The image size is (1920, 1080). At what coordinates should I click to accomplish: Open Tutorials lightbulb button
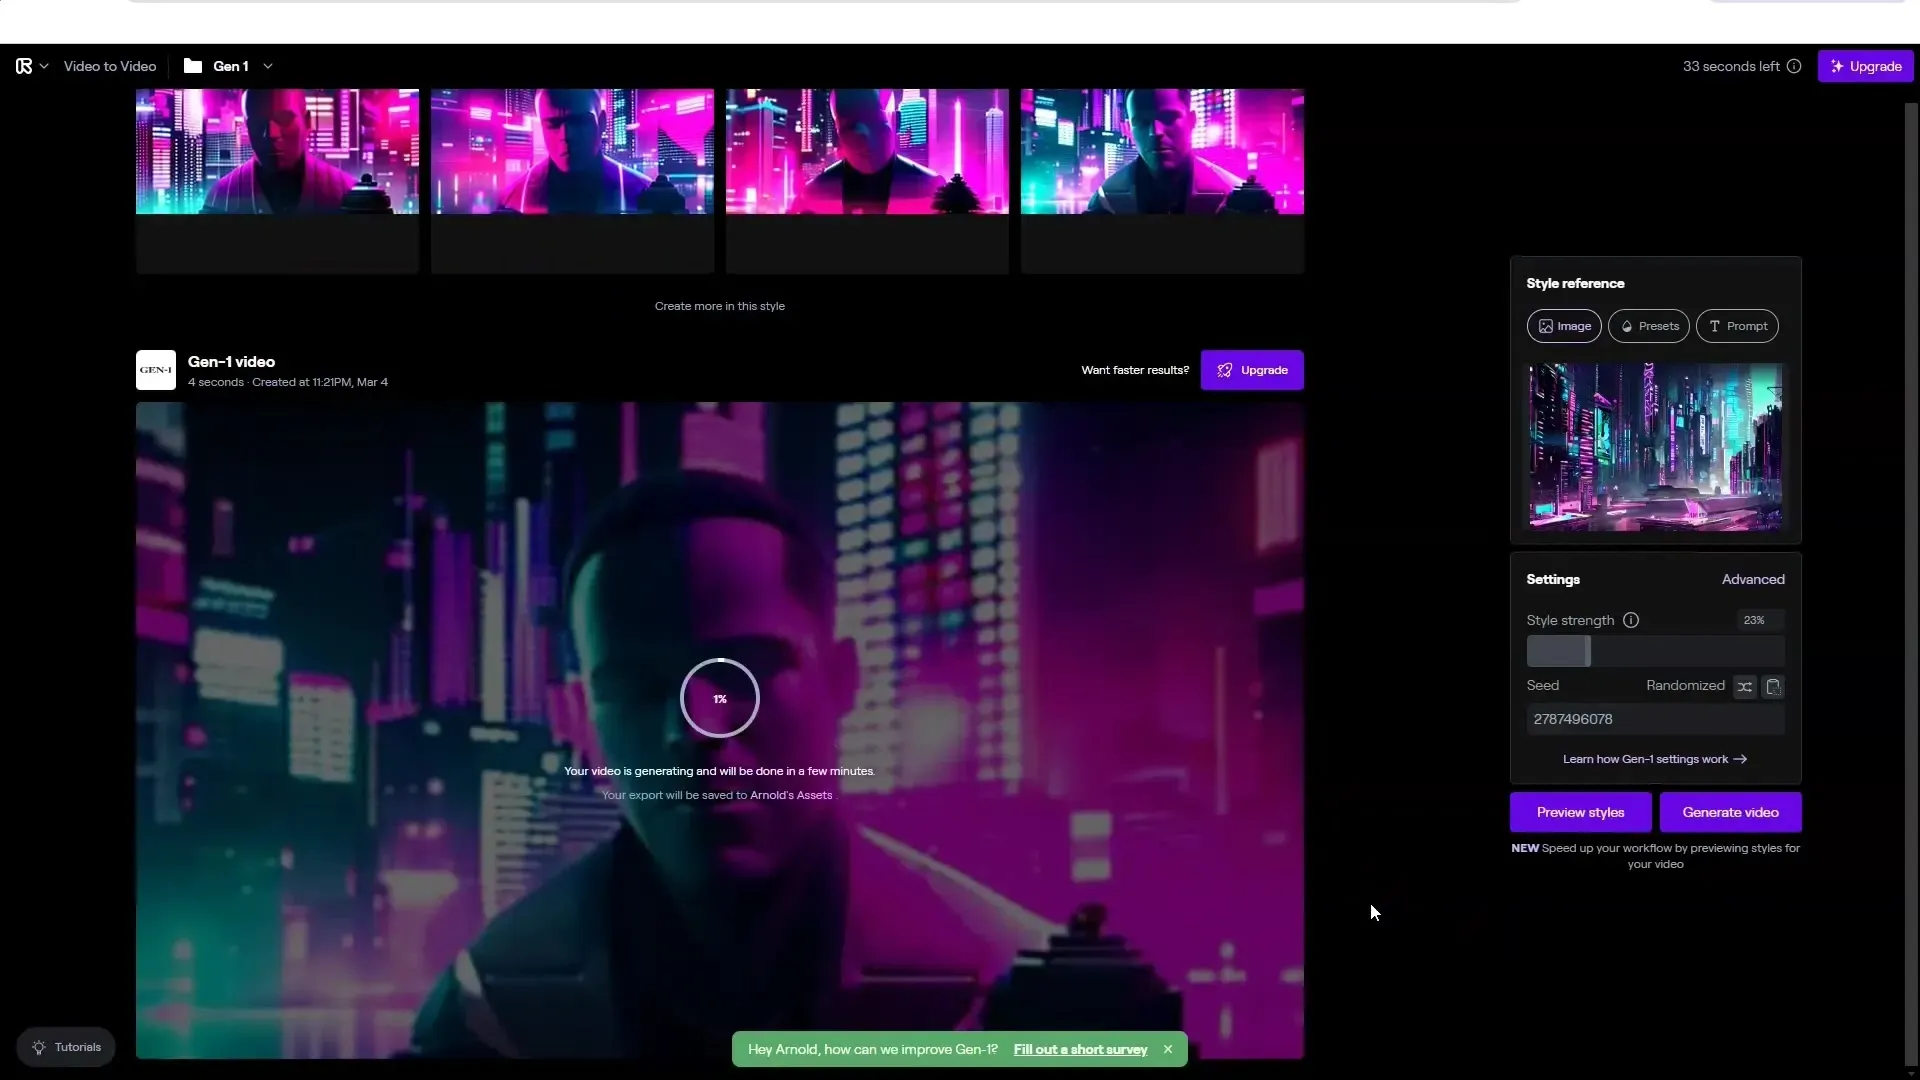pyautogui.click(x=66, y=1047)
